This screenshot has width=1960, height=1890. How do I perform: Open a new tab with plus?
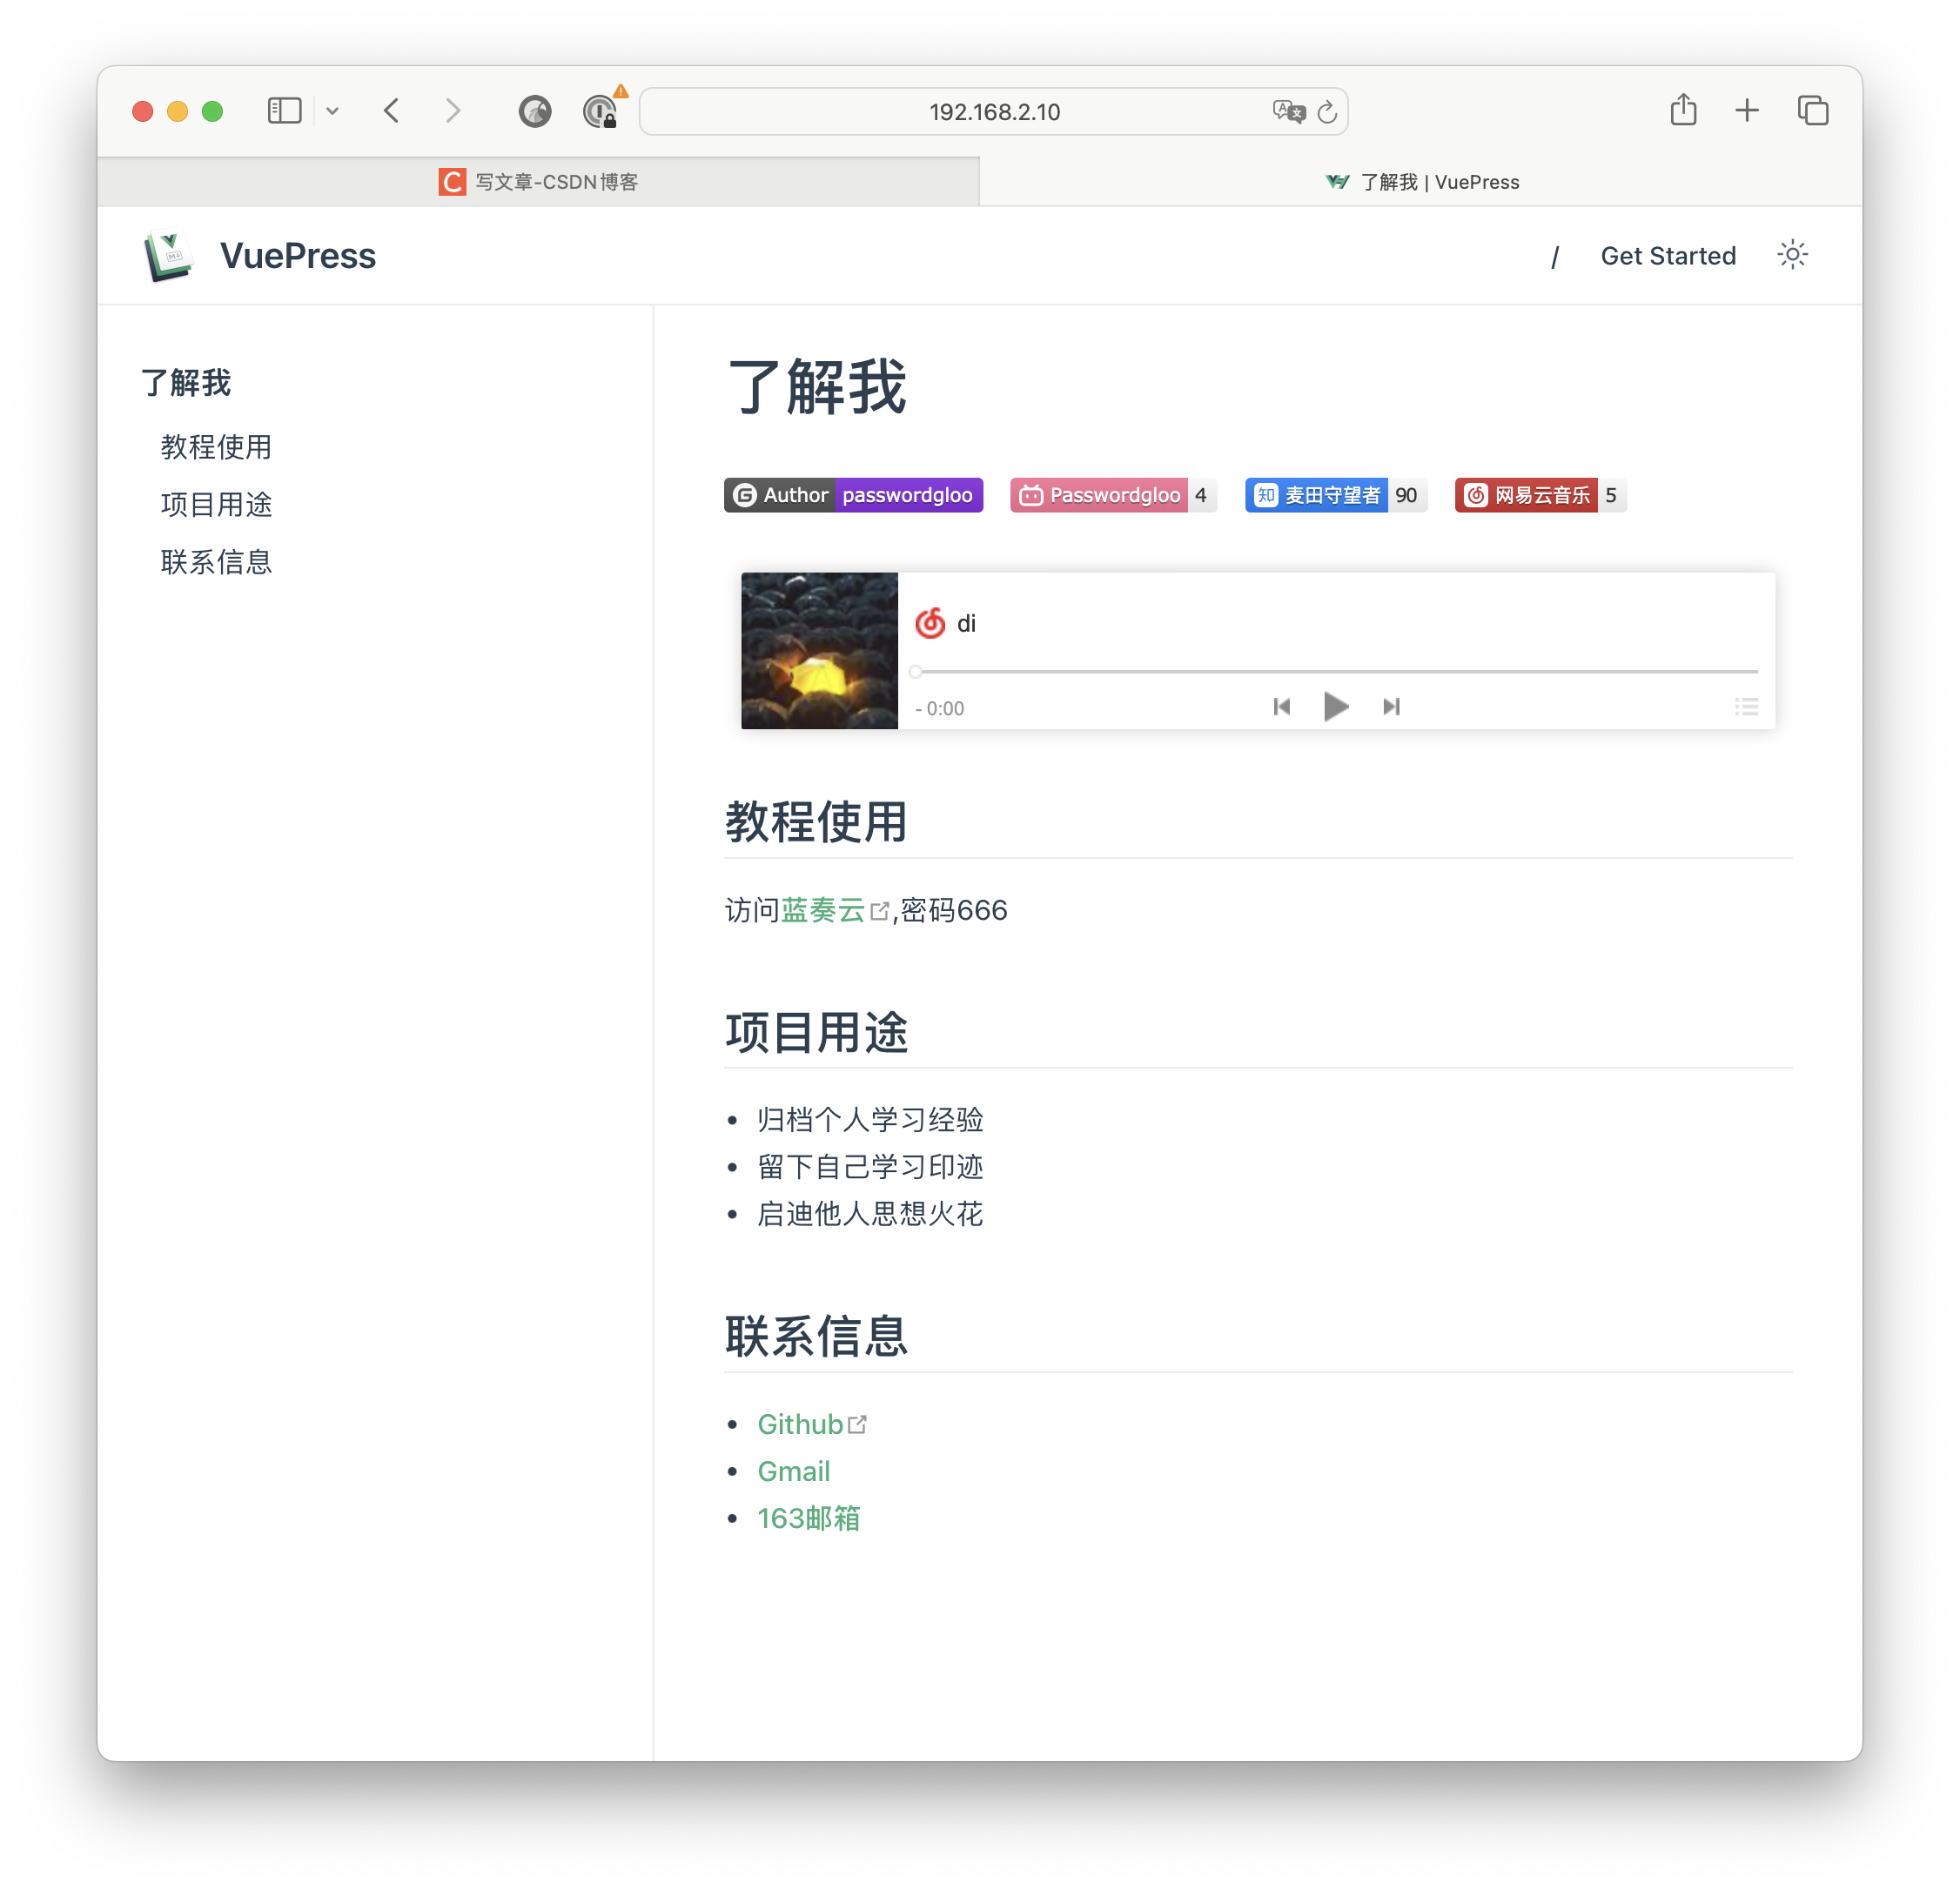(1746, 110)
